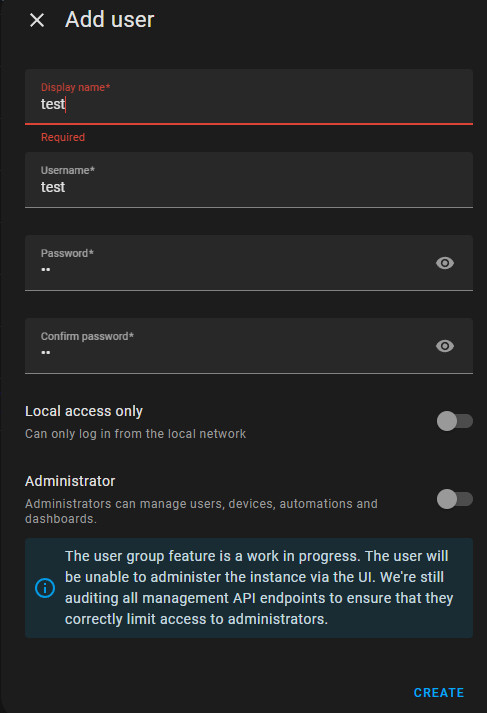Enable the Local access only switch
Viewport: 487px width, 713px height.
click(x=454, y=421)
